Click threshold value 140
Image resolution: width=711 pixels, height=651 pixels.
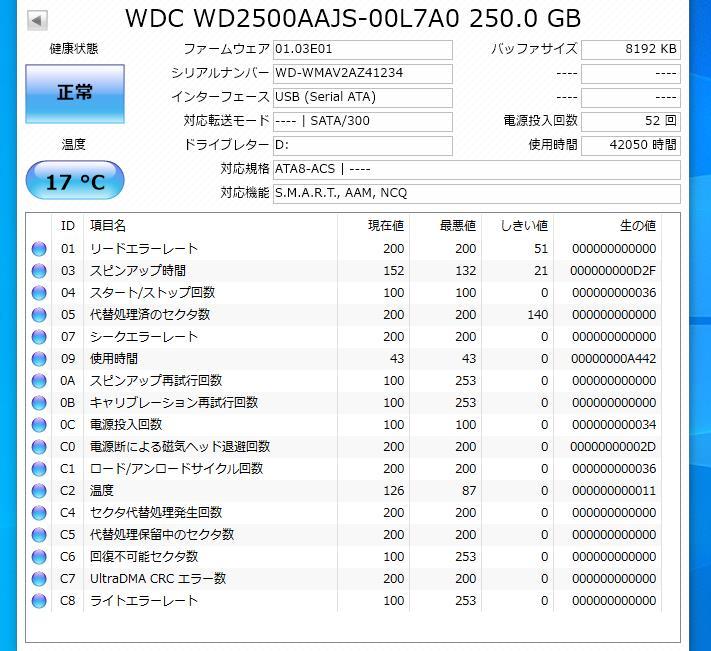click(x=538, y=315)
